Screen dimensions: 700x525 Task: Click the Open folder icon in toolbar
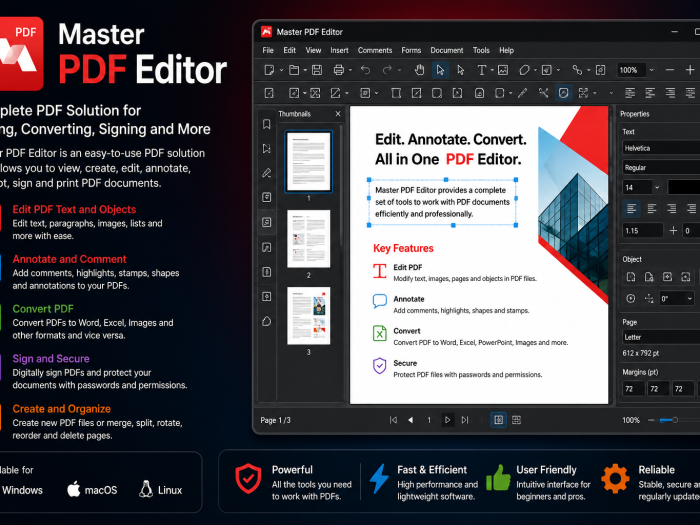(294, 70)
